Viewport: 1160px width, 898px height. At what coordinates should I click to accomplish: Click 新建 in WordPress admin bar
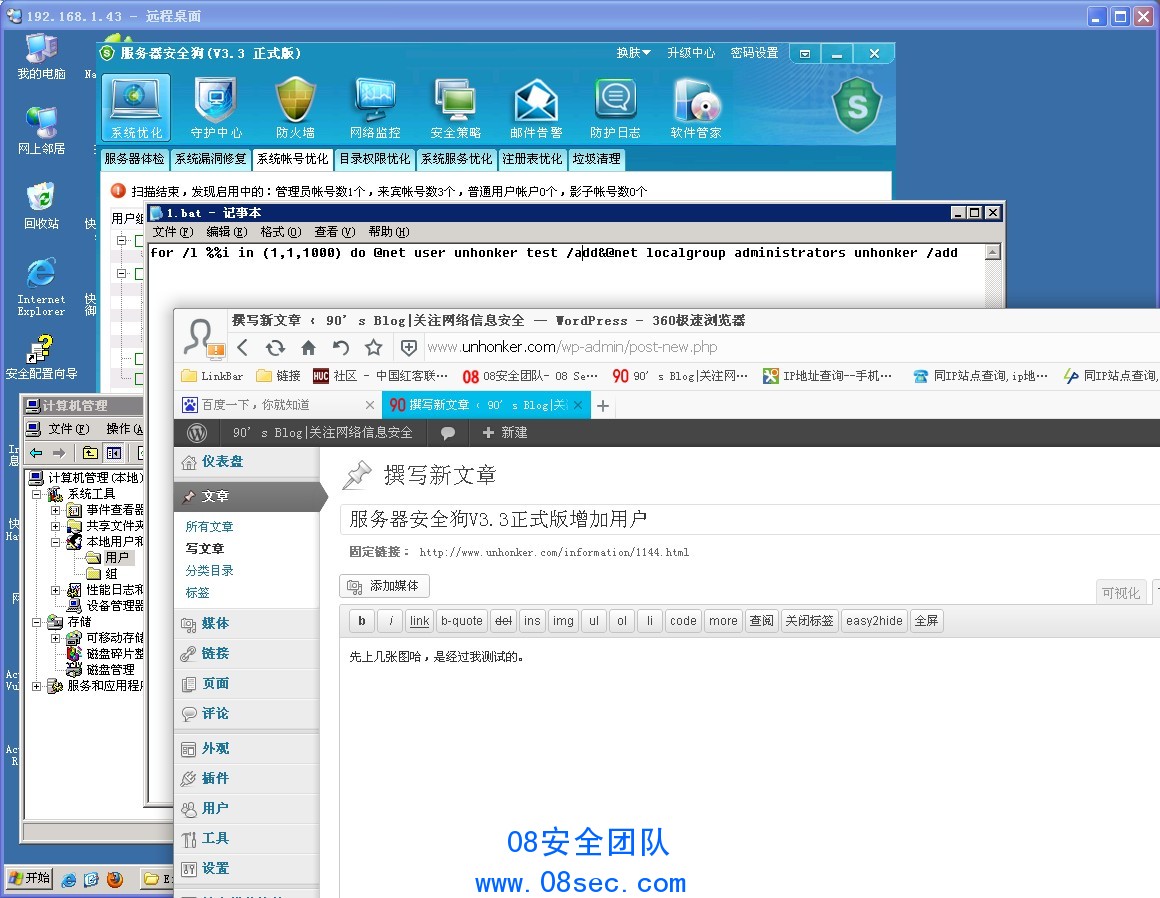click(505, 433)
